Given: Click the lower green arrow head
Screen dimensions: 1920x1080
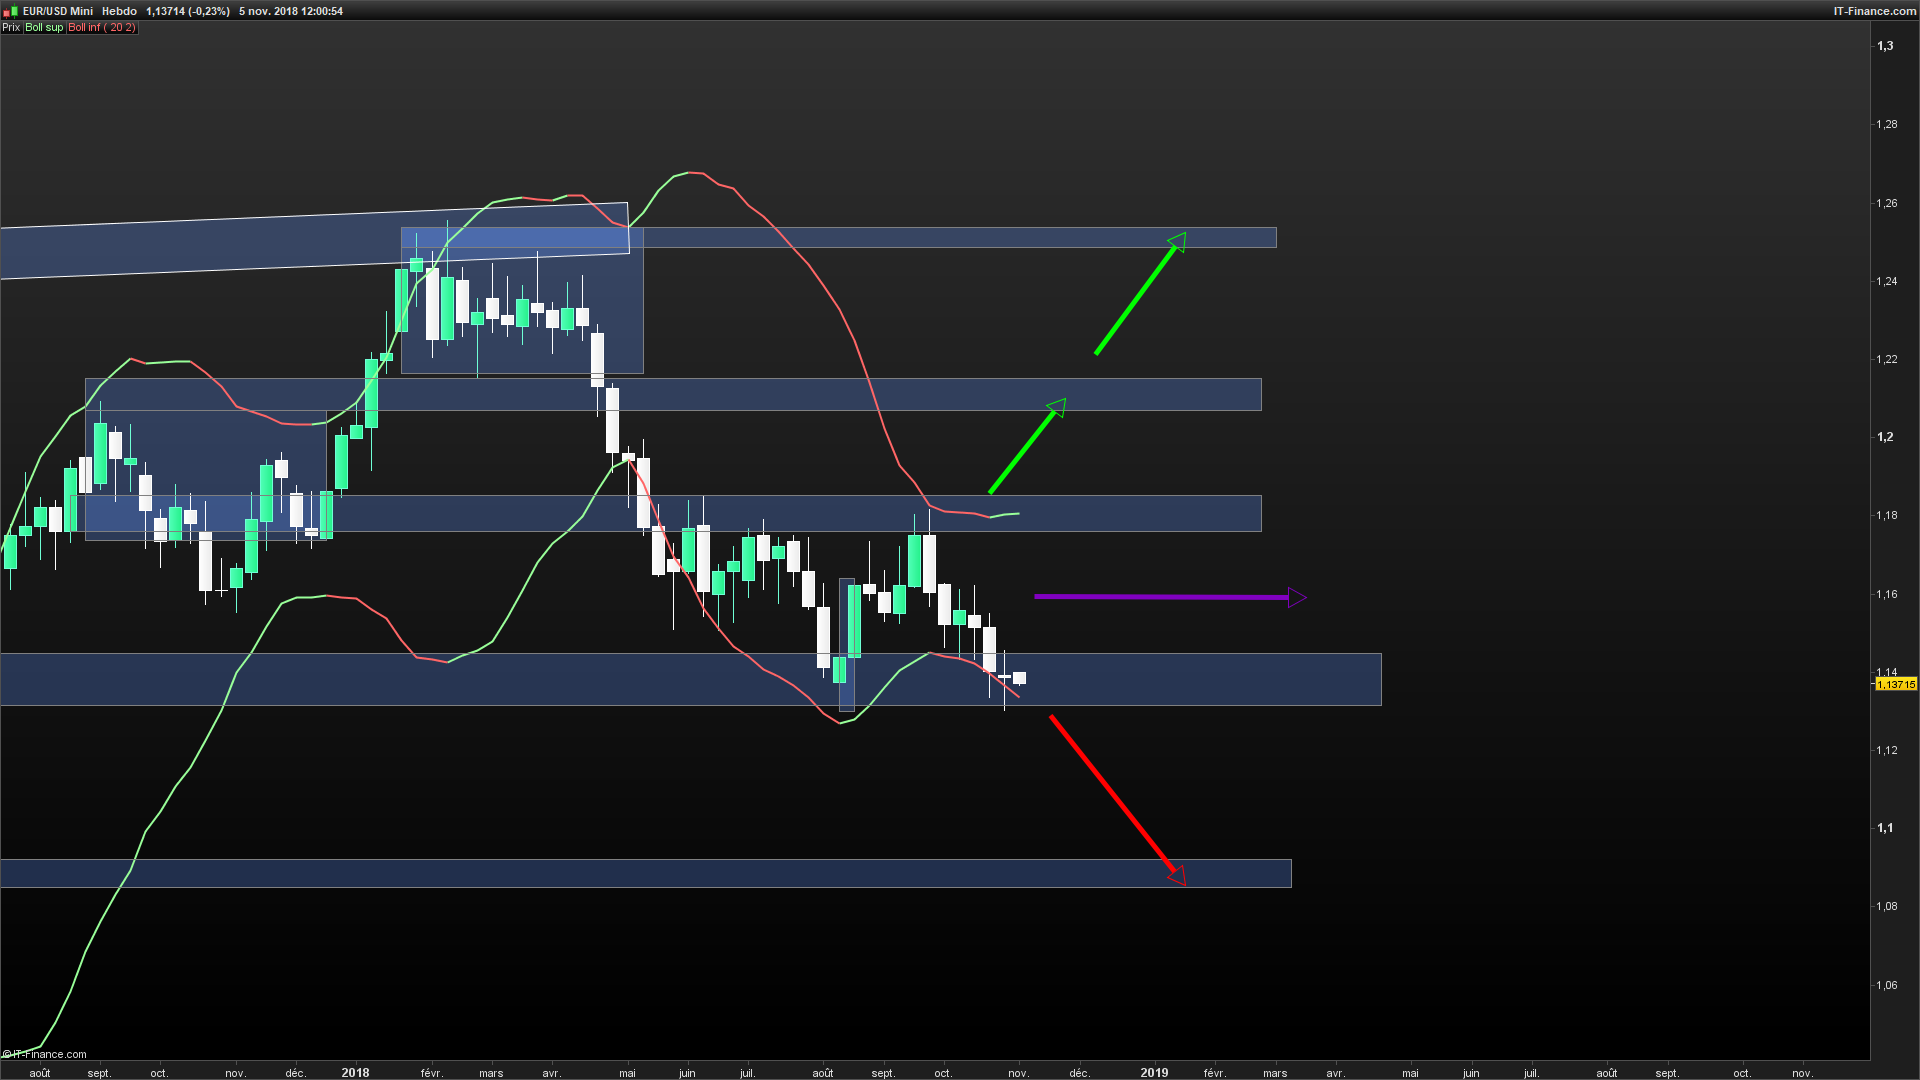Looking at the screenshot, I should pyautogui.click(x=1057, y=407).
